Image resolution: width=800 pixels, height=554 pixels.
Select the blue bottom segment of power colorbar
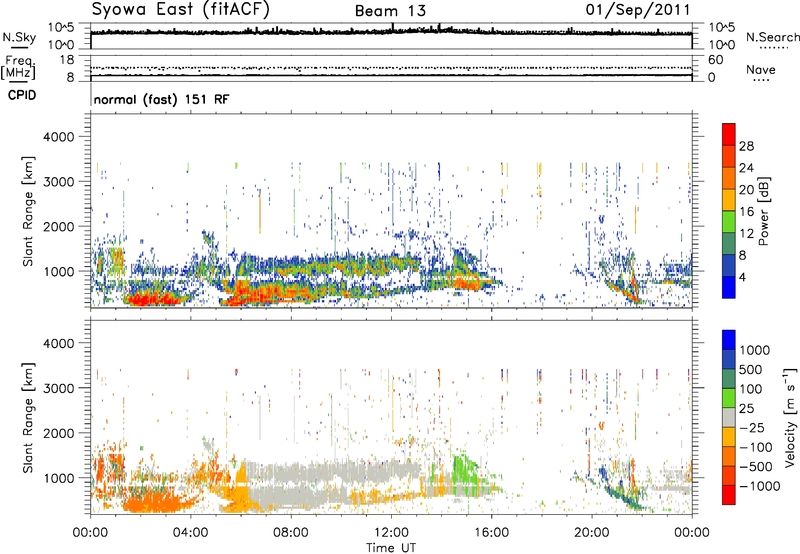point(729,287)
